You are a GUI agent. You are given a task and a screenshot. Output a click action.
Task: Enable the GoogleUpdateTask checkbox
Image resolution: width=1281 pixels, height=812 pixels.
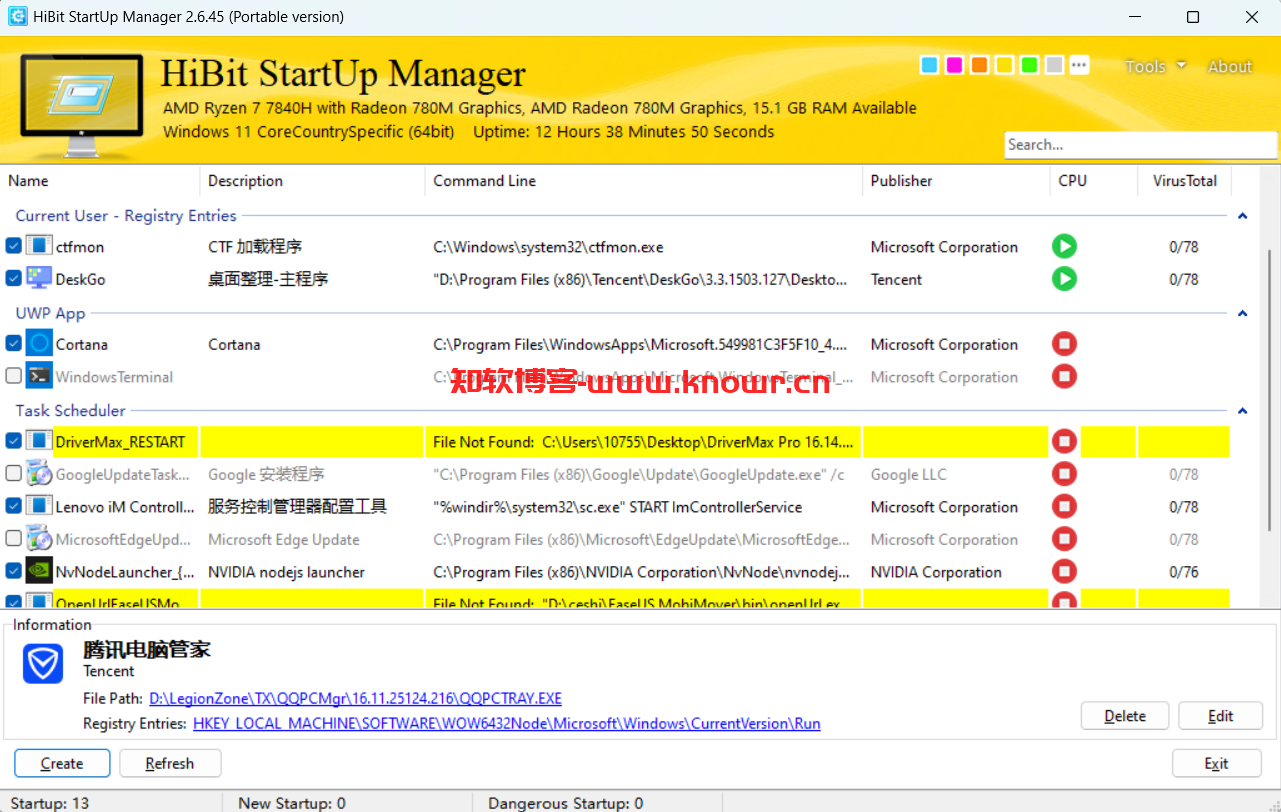pos(13,474)
